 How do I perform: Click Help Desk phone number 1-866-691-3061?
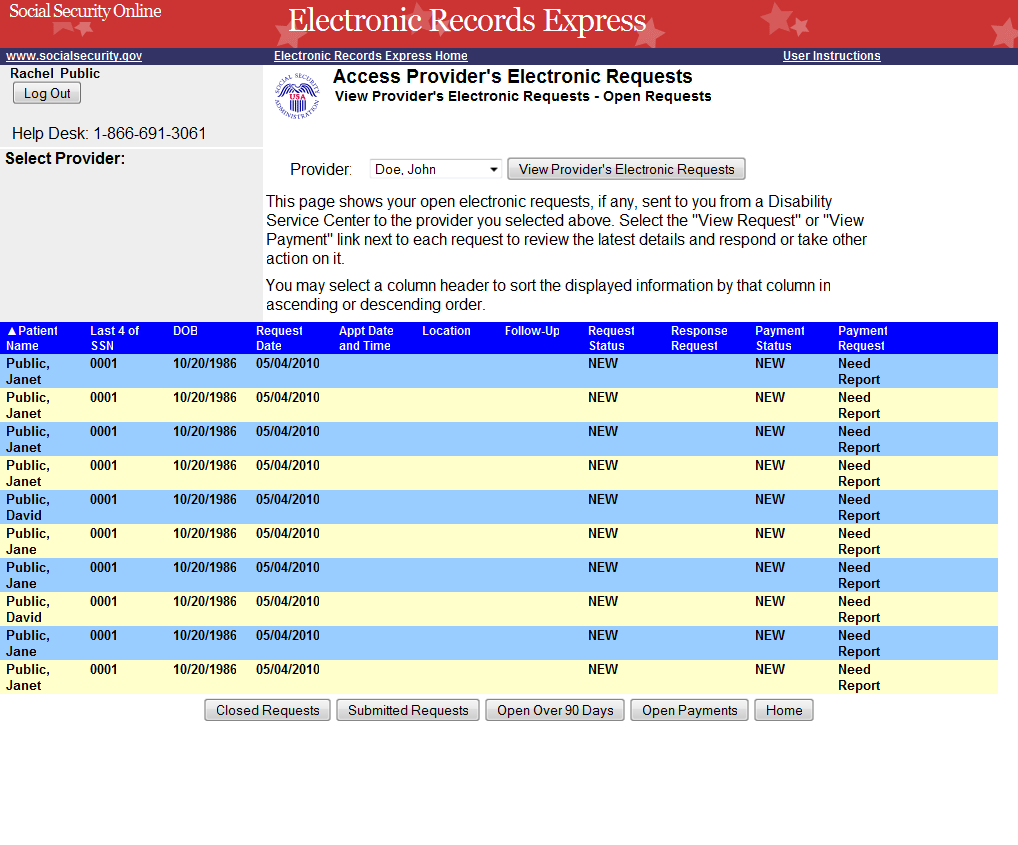150,134
